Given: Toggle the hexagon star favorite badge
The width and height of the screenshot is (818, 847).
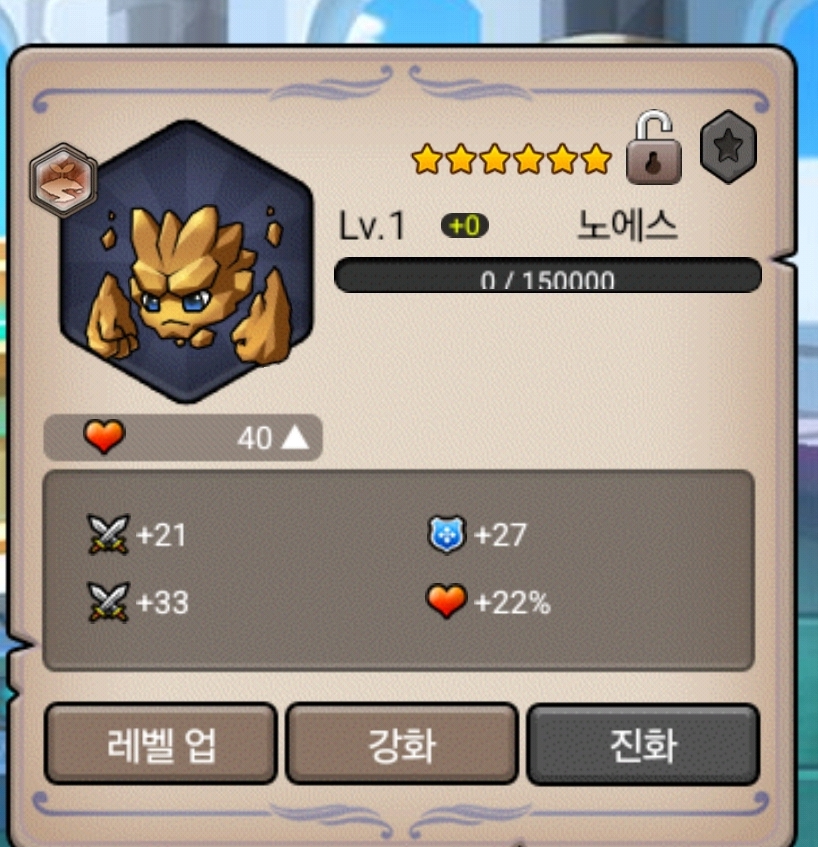Looking at the screenshot, I should click(728, 146).
